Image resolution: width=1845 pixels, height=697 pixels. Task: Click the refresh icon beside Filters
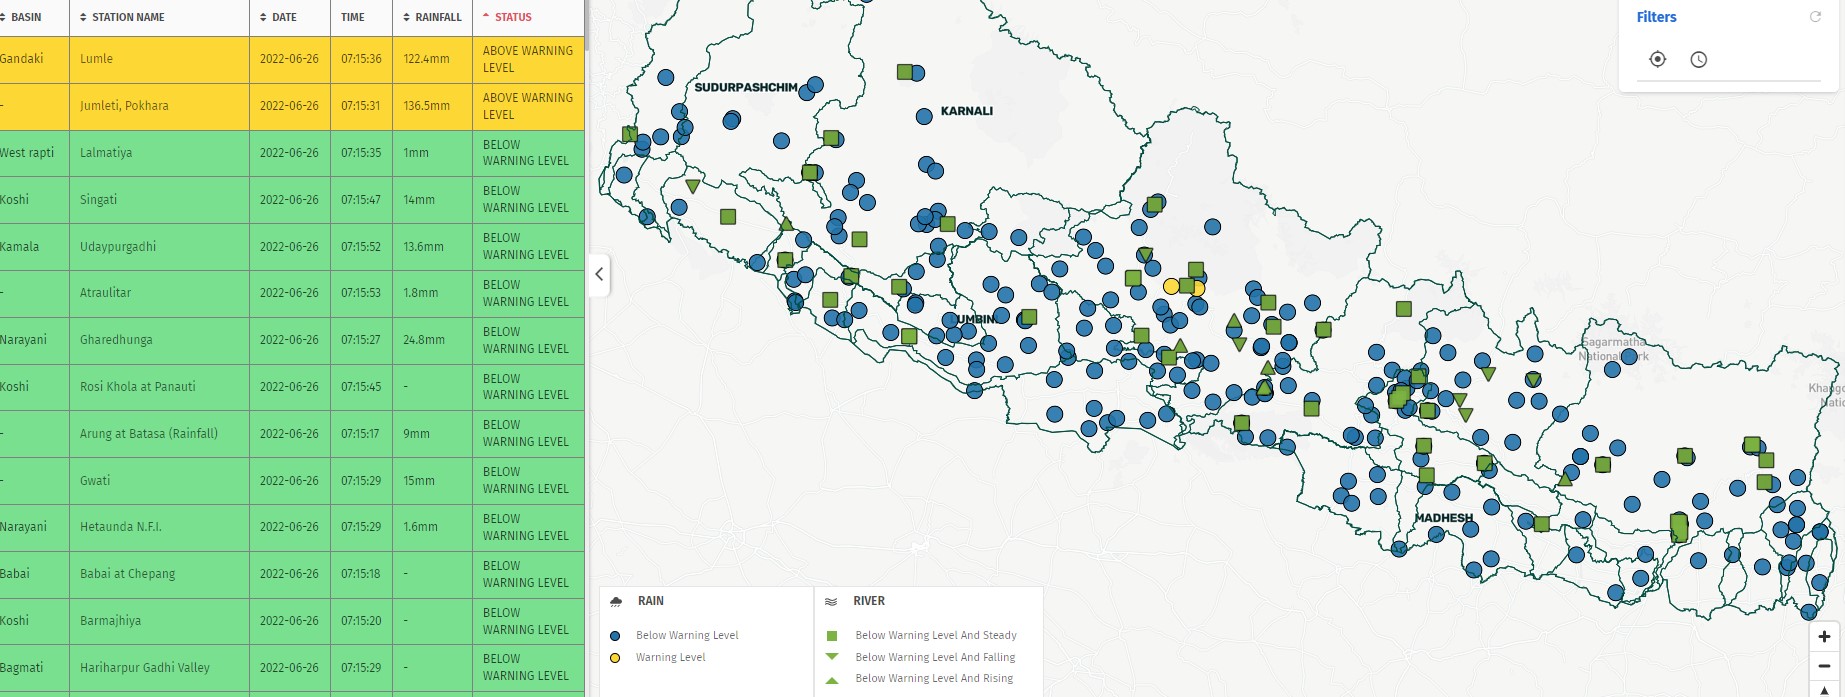pyautogui.click(x=1815, y=17)
